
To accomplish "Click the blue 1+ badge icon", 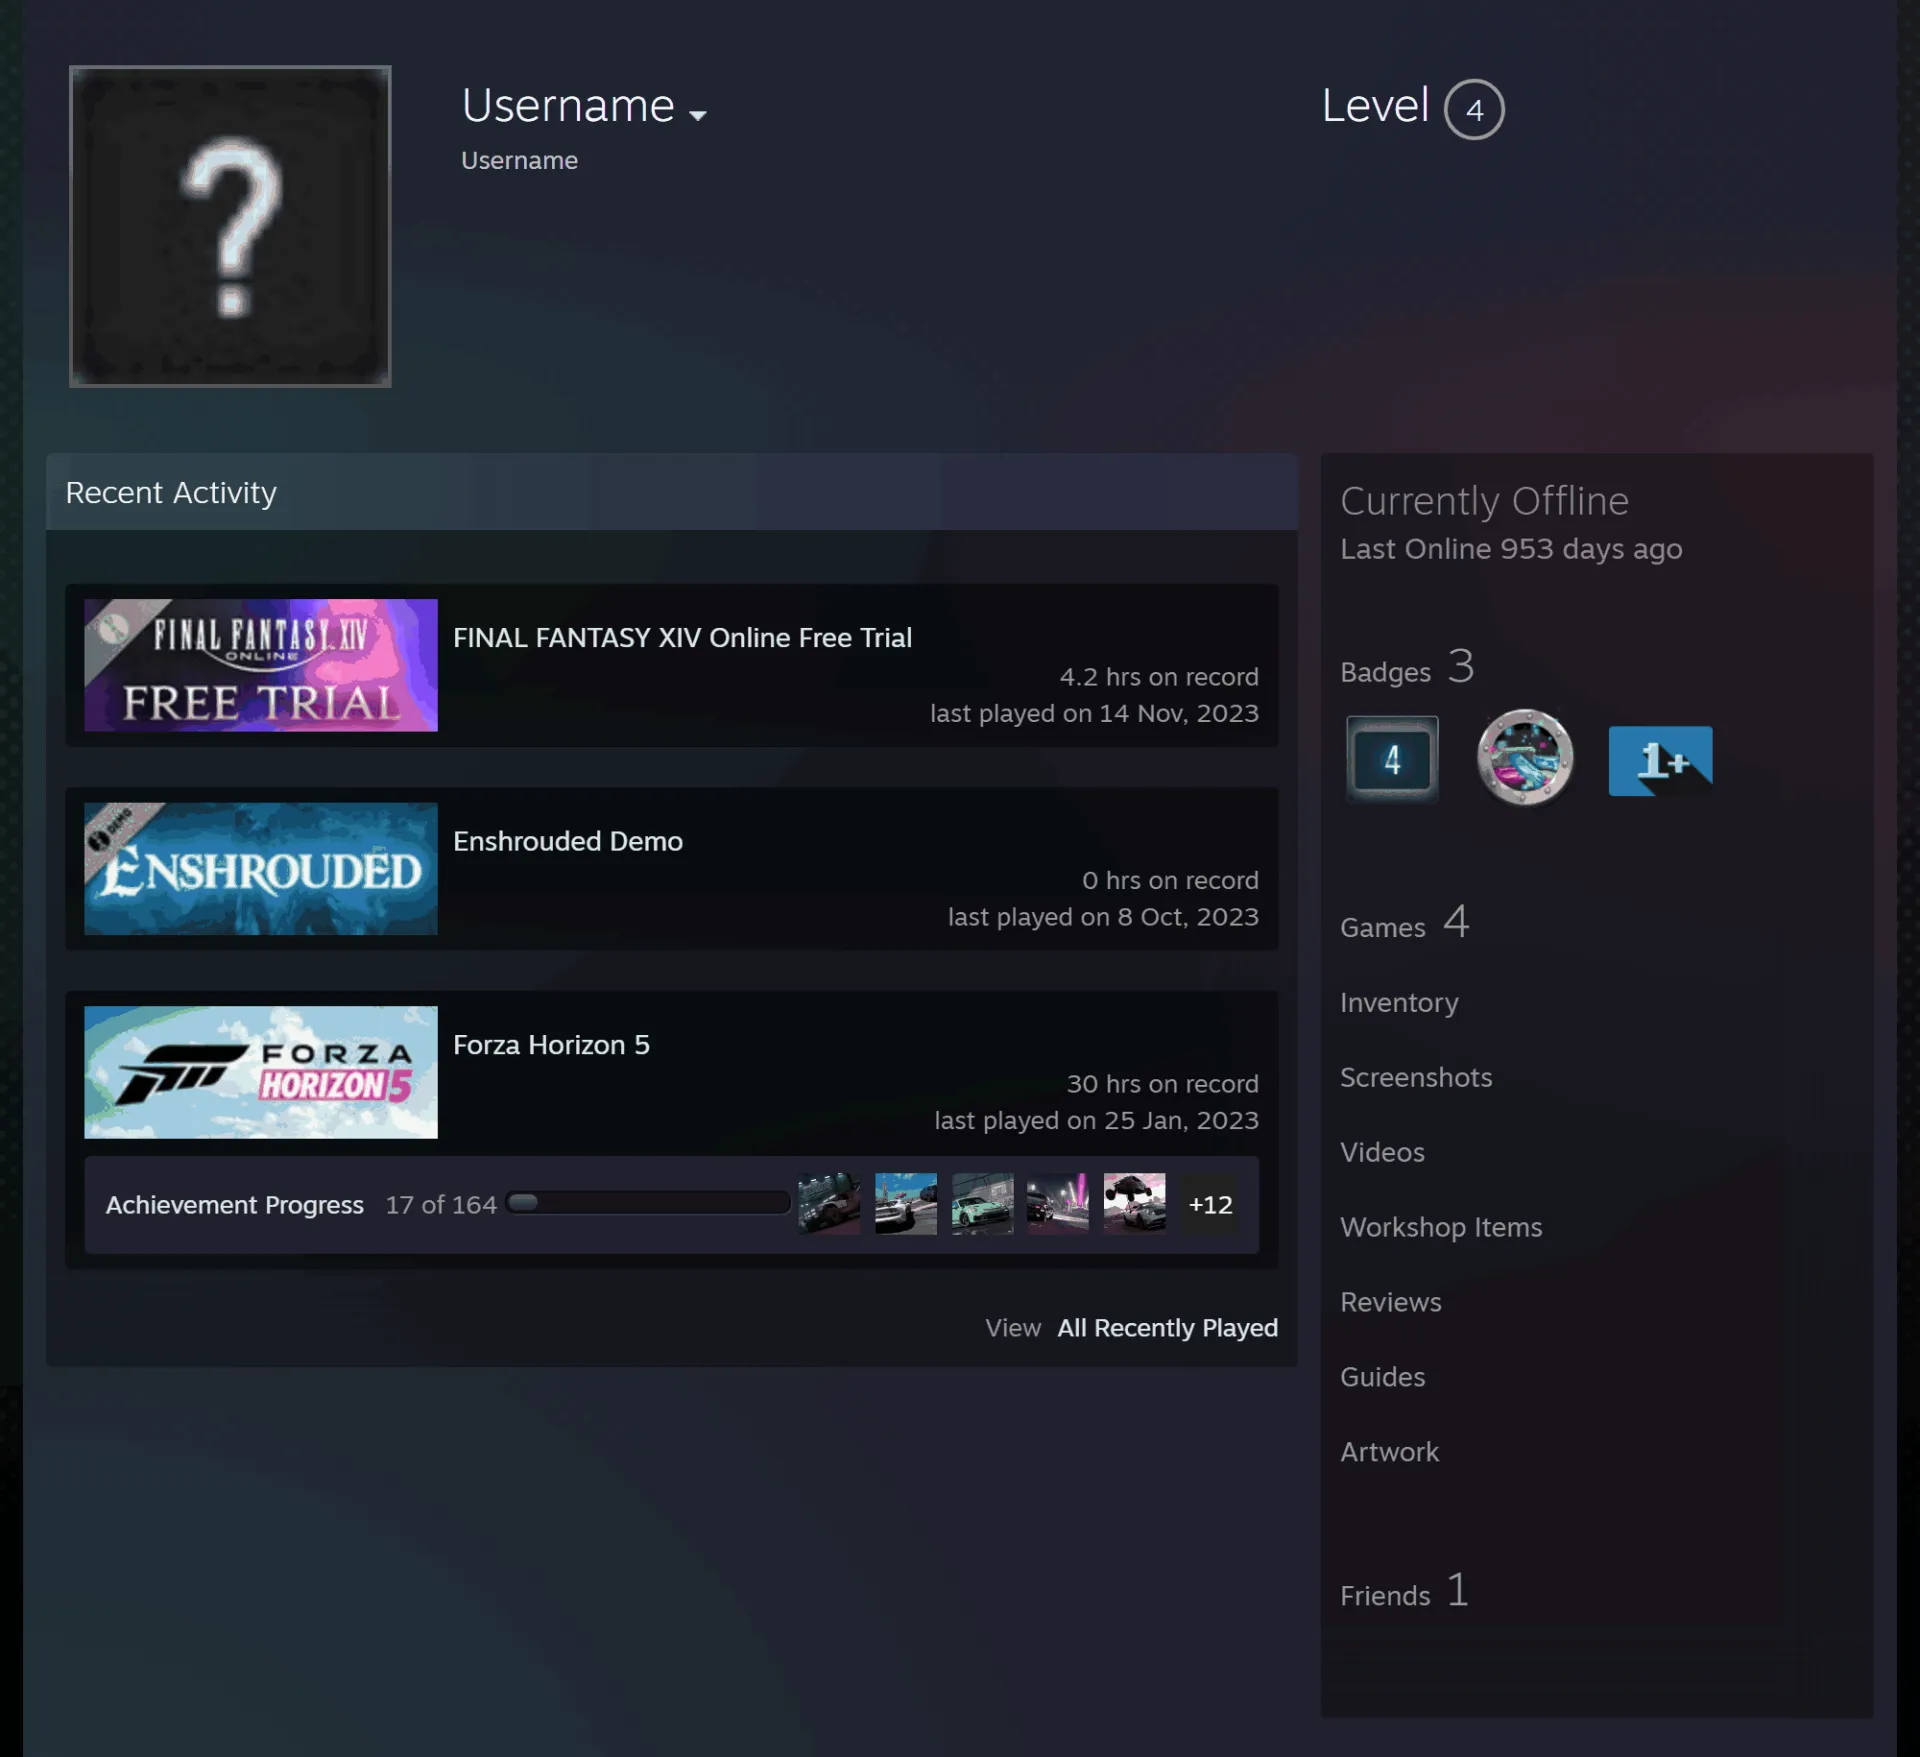I will 1660,760.
